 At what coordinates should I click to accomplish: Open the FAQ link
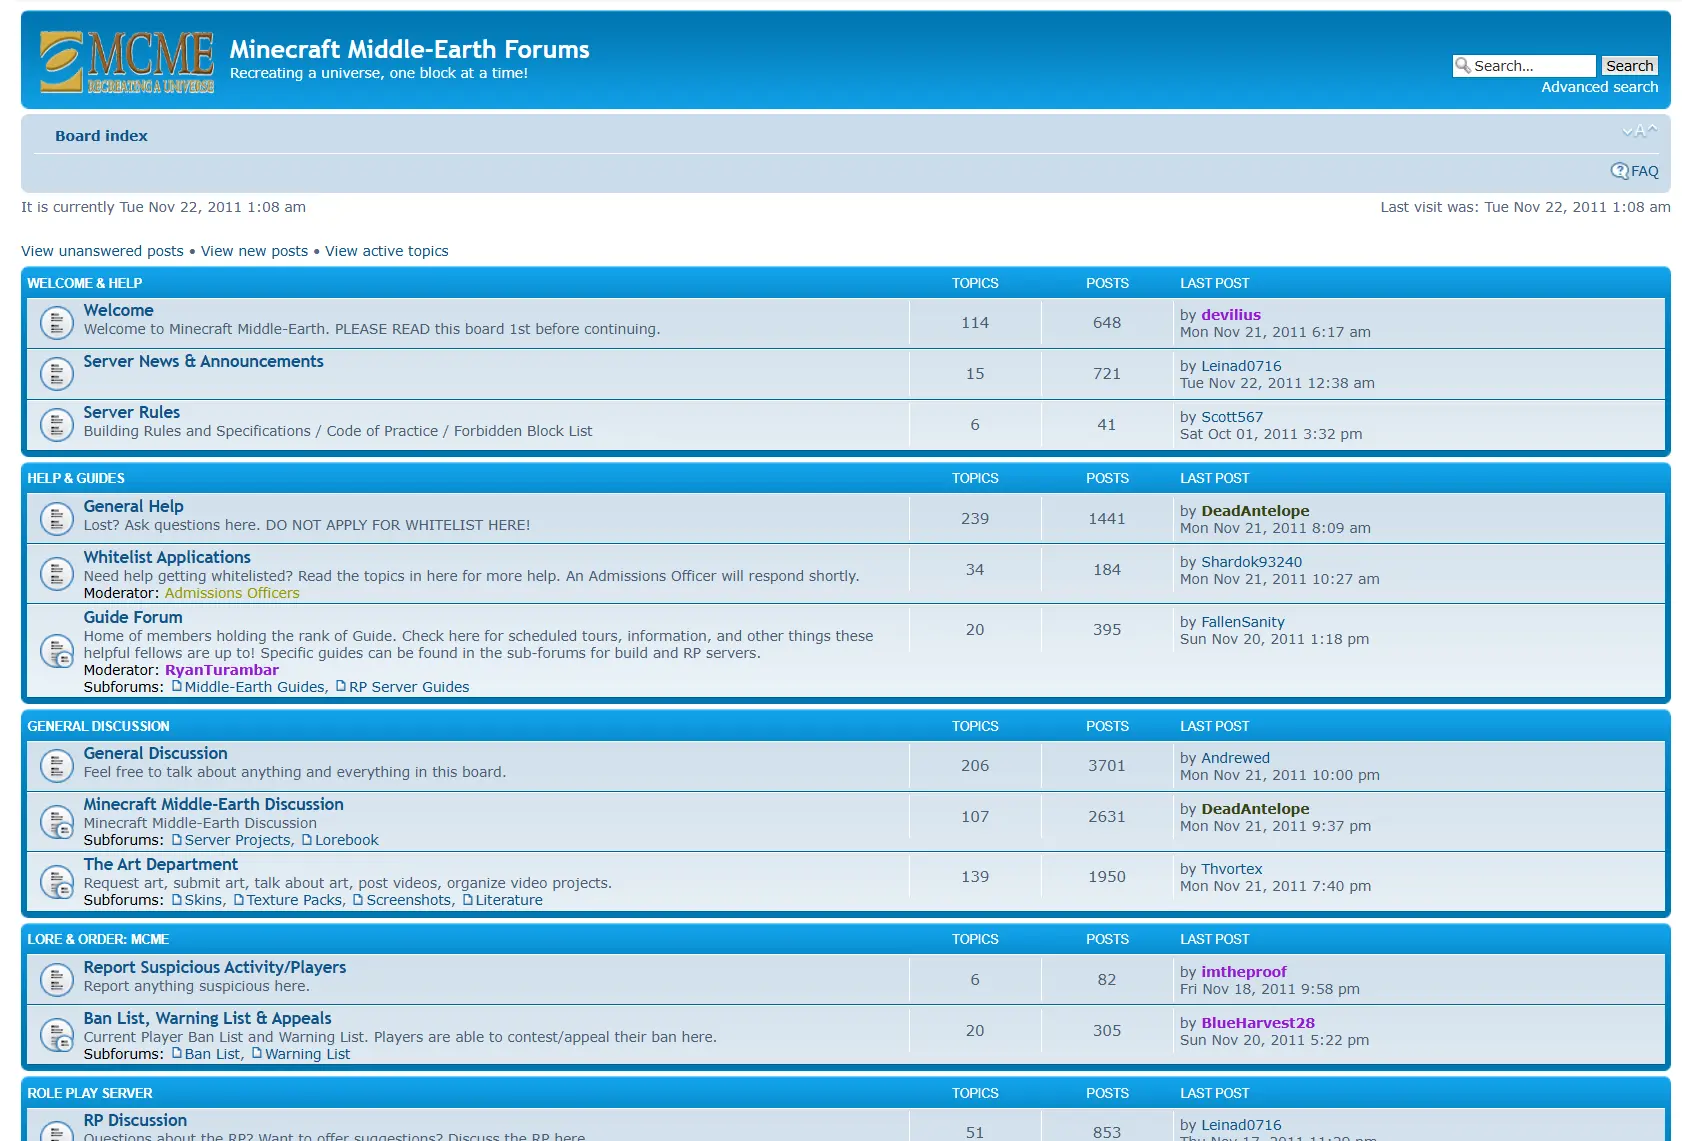tap(1645, 171)
